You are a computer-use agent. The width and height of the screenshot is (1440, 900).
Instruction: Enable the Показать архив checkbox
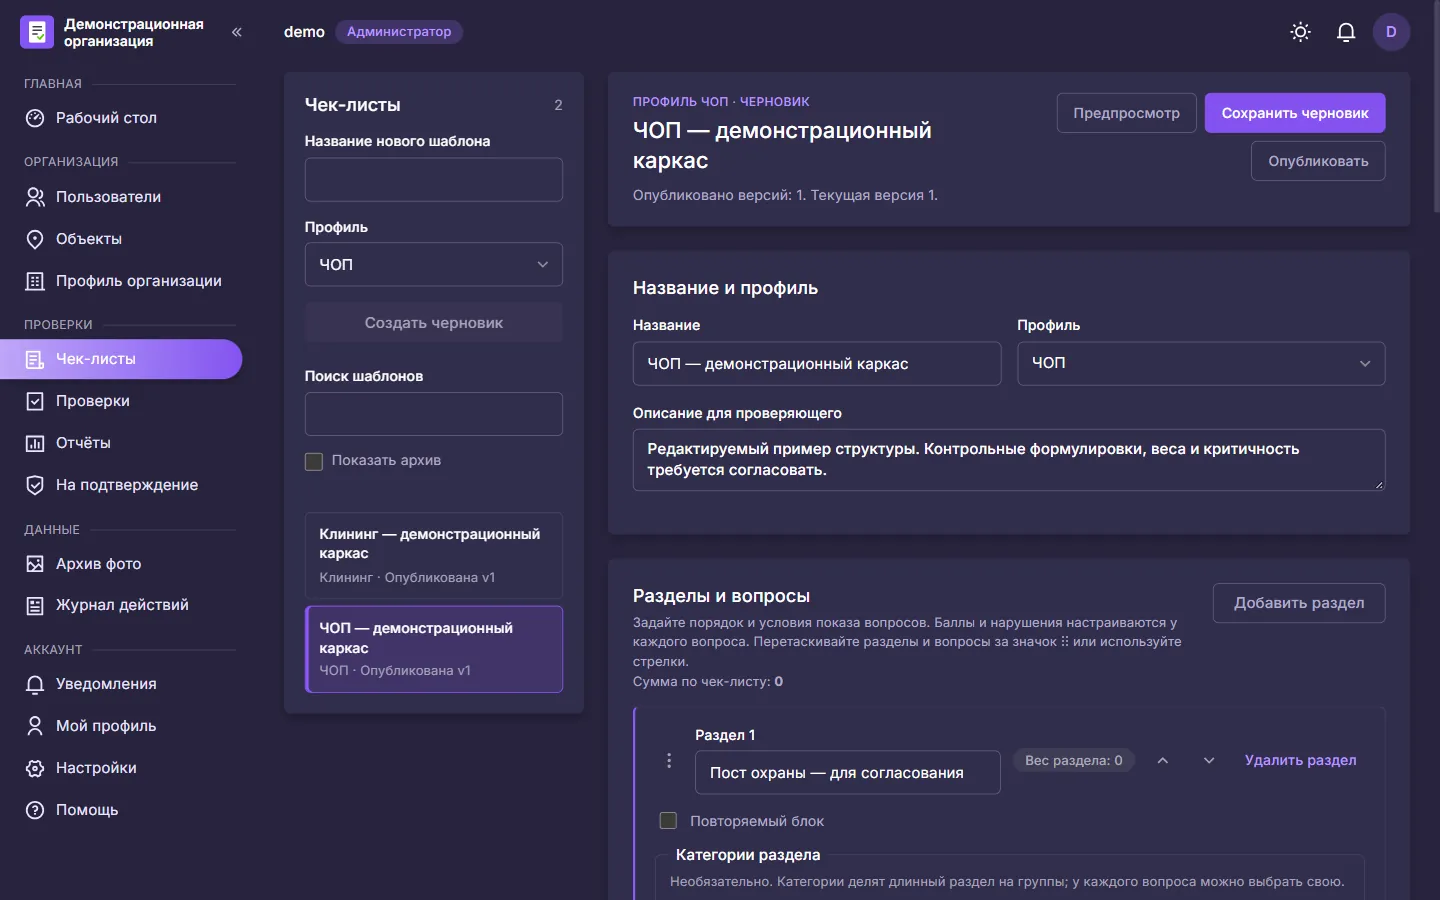pyautogui.click(x=314, y=461)
